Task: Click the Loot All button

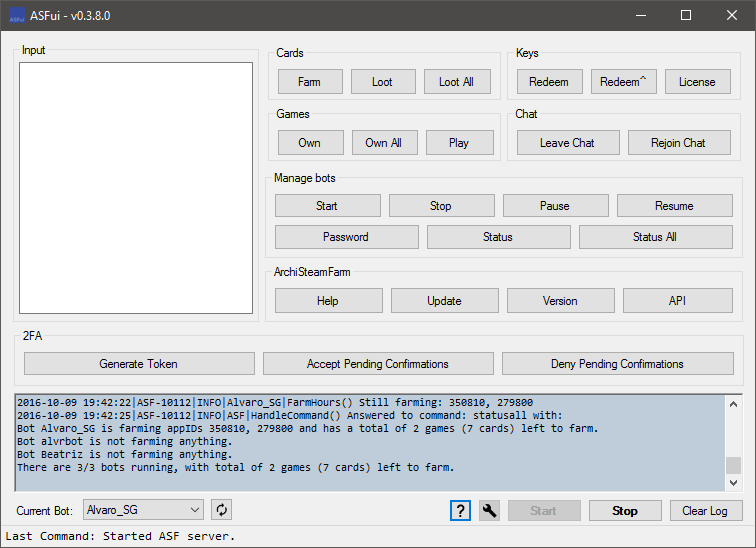Action: click(x=457, y=81)
